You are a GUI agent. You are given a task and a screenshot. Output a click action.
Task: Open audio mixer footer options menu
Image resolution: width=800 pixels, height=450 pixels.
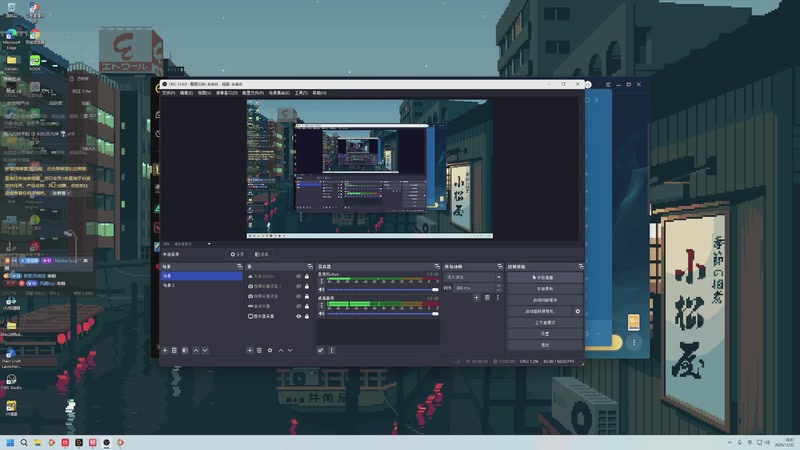click(332, 351)
